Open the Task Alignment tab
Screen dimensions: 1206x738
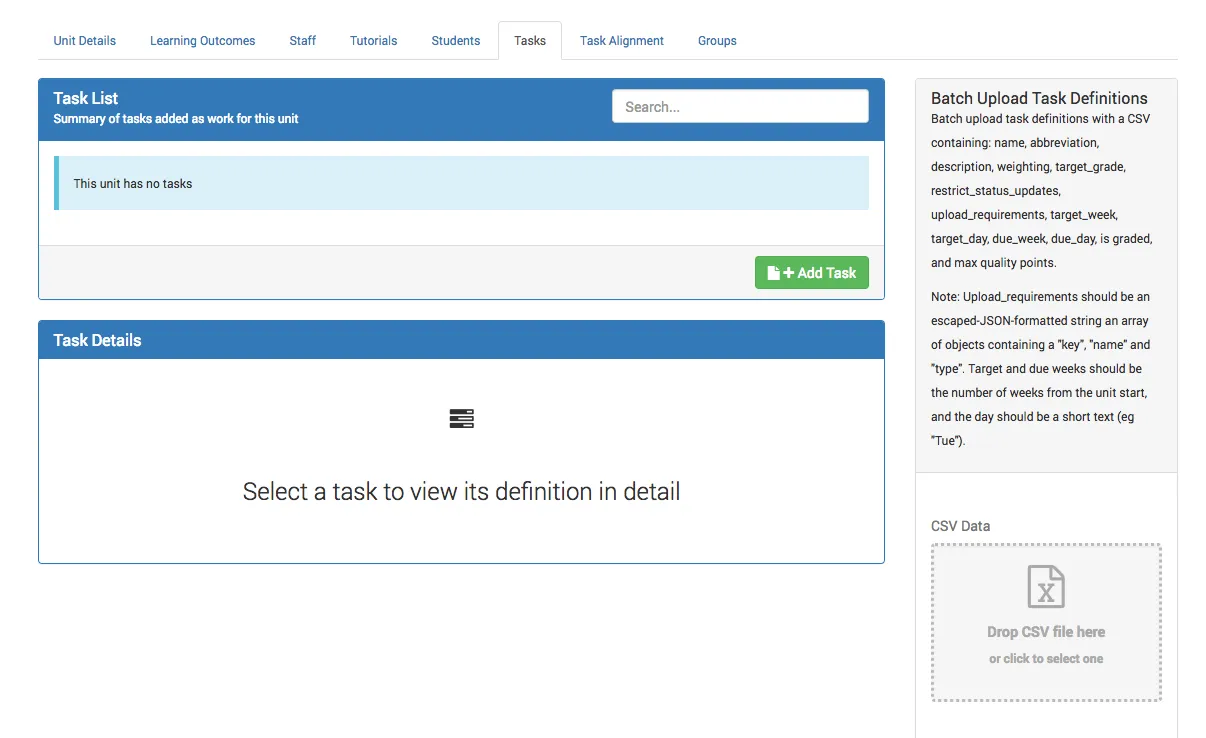621,40
